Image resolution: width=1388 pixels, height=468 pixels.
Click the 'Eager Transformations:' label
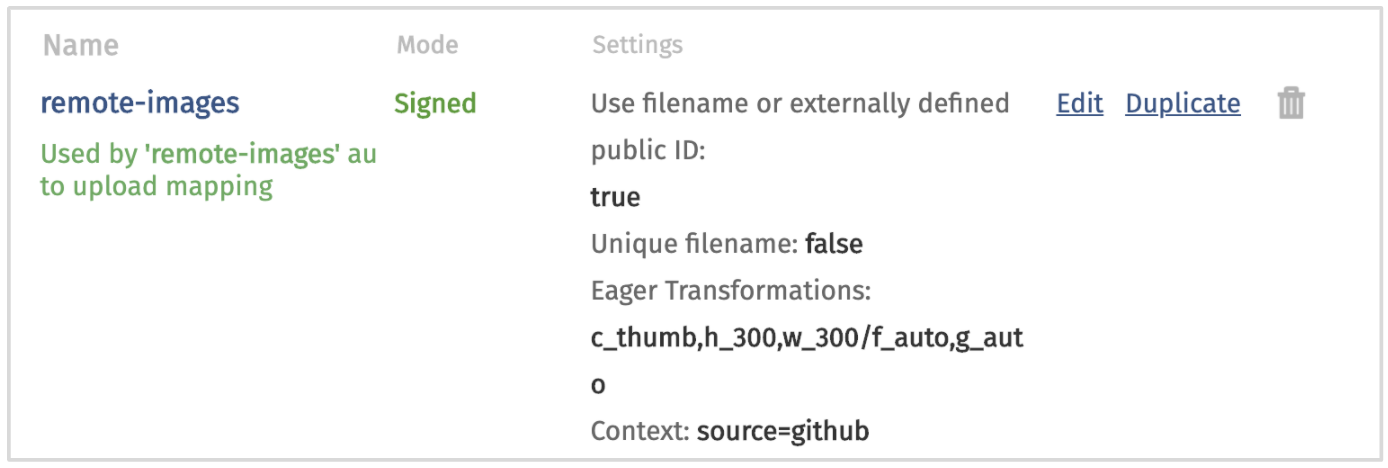(x=731, y=291)
